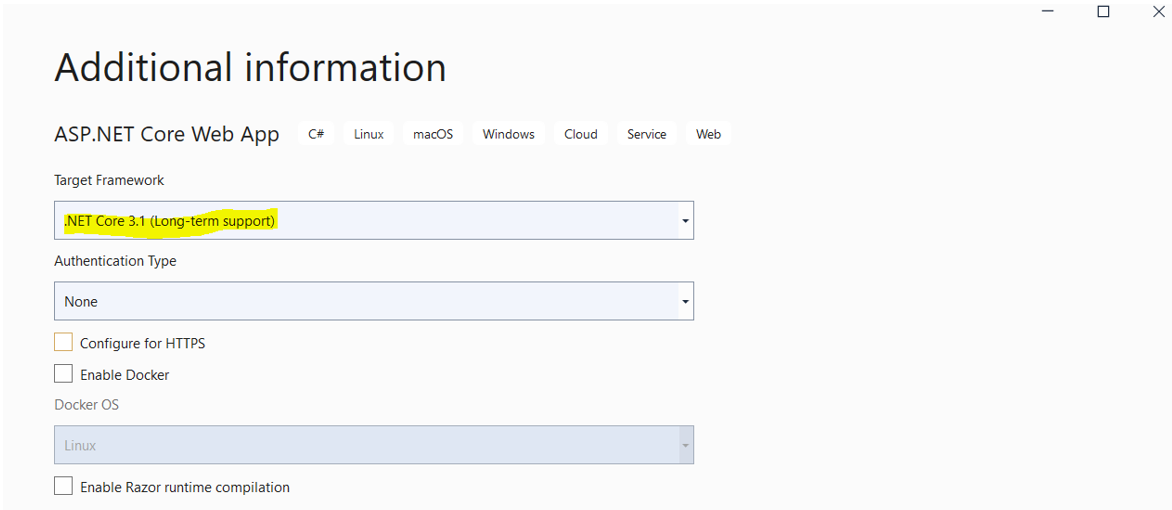Click the disabled Docker OS dropdown
This screenshot has width=1172, height=510.
click(374, 445)
